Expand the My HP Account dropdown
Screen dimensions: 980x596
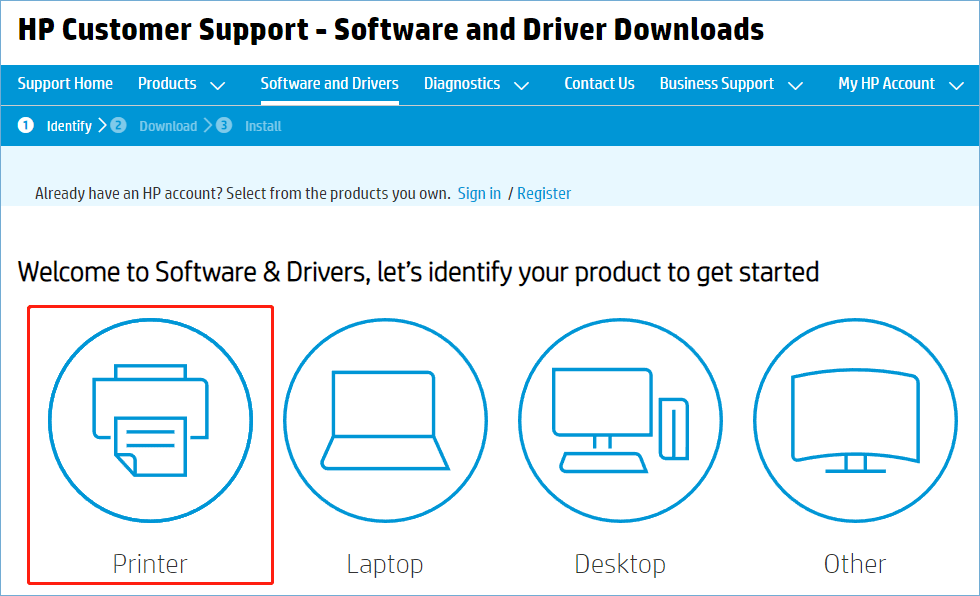899,84
